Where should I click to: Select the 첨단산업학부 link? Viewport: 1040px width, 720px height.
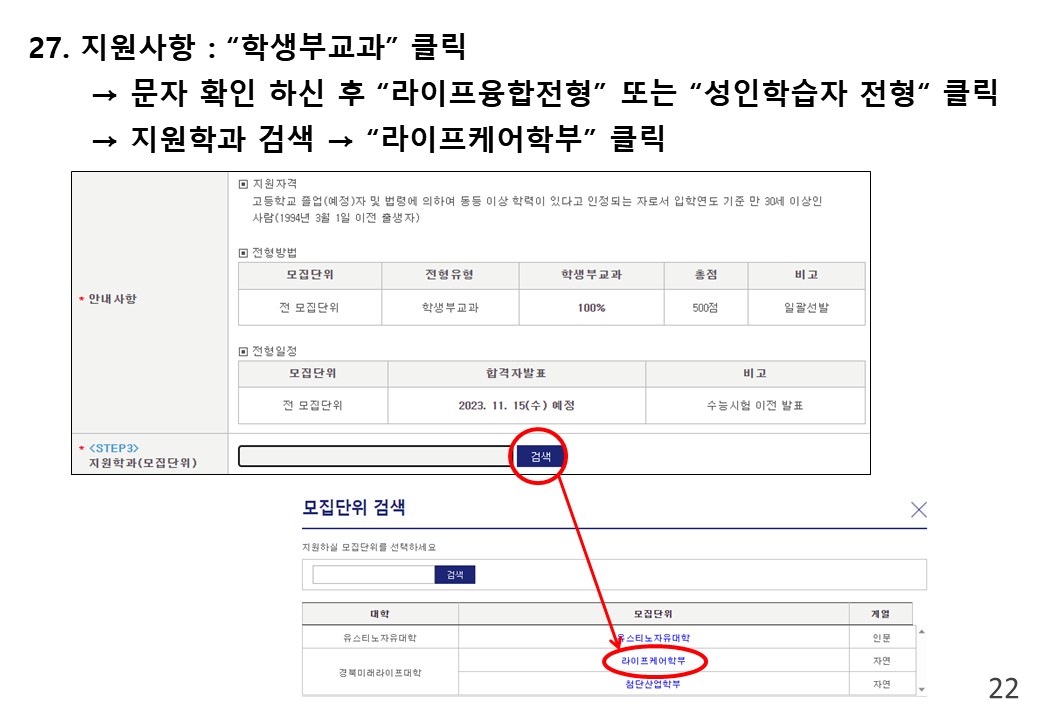[653, 684]
